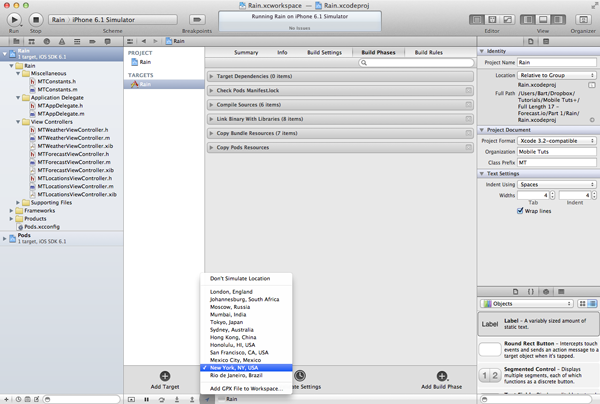Expand Target Dependencies build phase
Image resolution: width=600 pixels, height=404 pixels.
click(x=211, y=76)
